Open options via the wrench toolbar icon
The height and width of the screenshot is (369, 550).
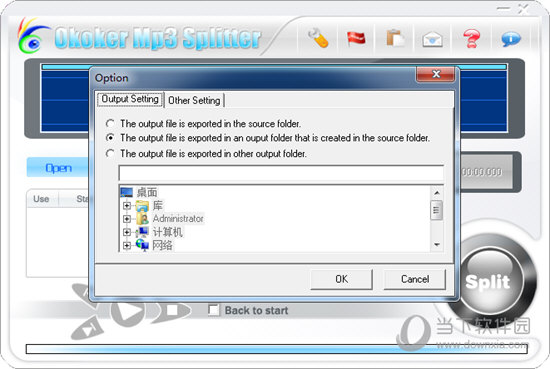point(318,38)
